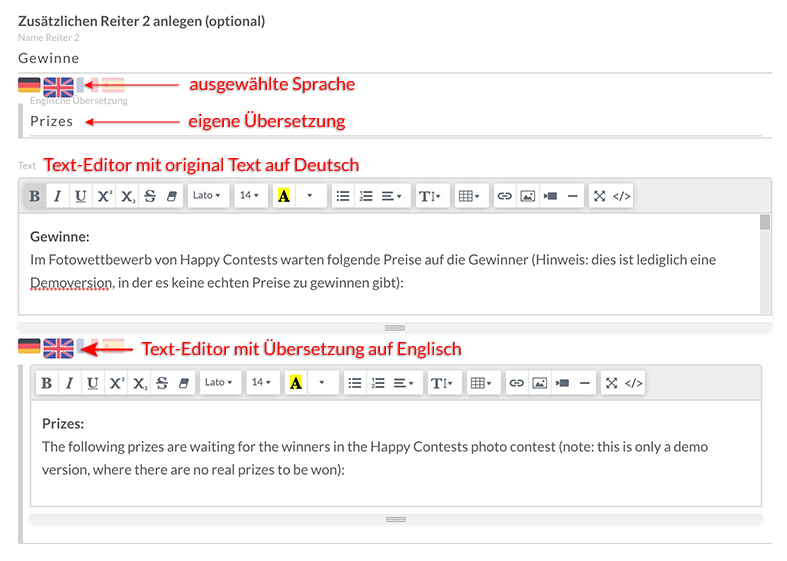Toggle fullscreen in English translation editor
The width and height of the screenshot is (787, 561).
[x=611, y=383]
